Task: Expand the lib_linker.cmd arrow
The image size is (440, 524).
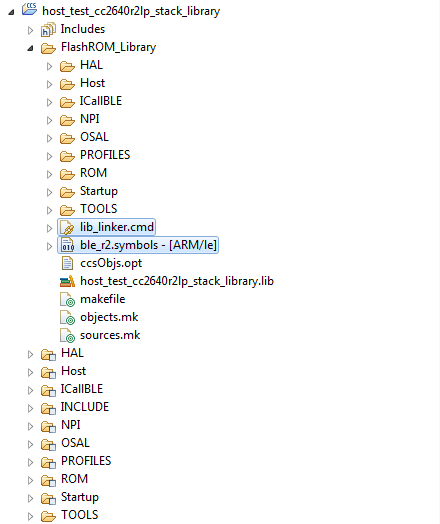Action: (x=49, y=228)
